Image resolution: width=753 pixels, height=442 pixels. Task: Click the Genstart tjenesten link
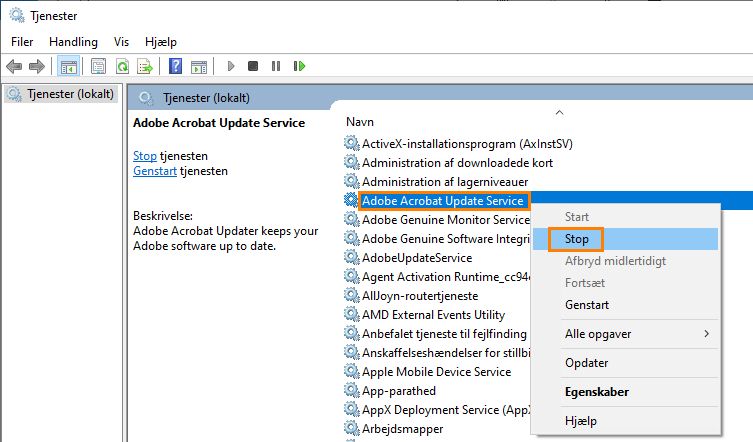[x=155, y=171]
